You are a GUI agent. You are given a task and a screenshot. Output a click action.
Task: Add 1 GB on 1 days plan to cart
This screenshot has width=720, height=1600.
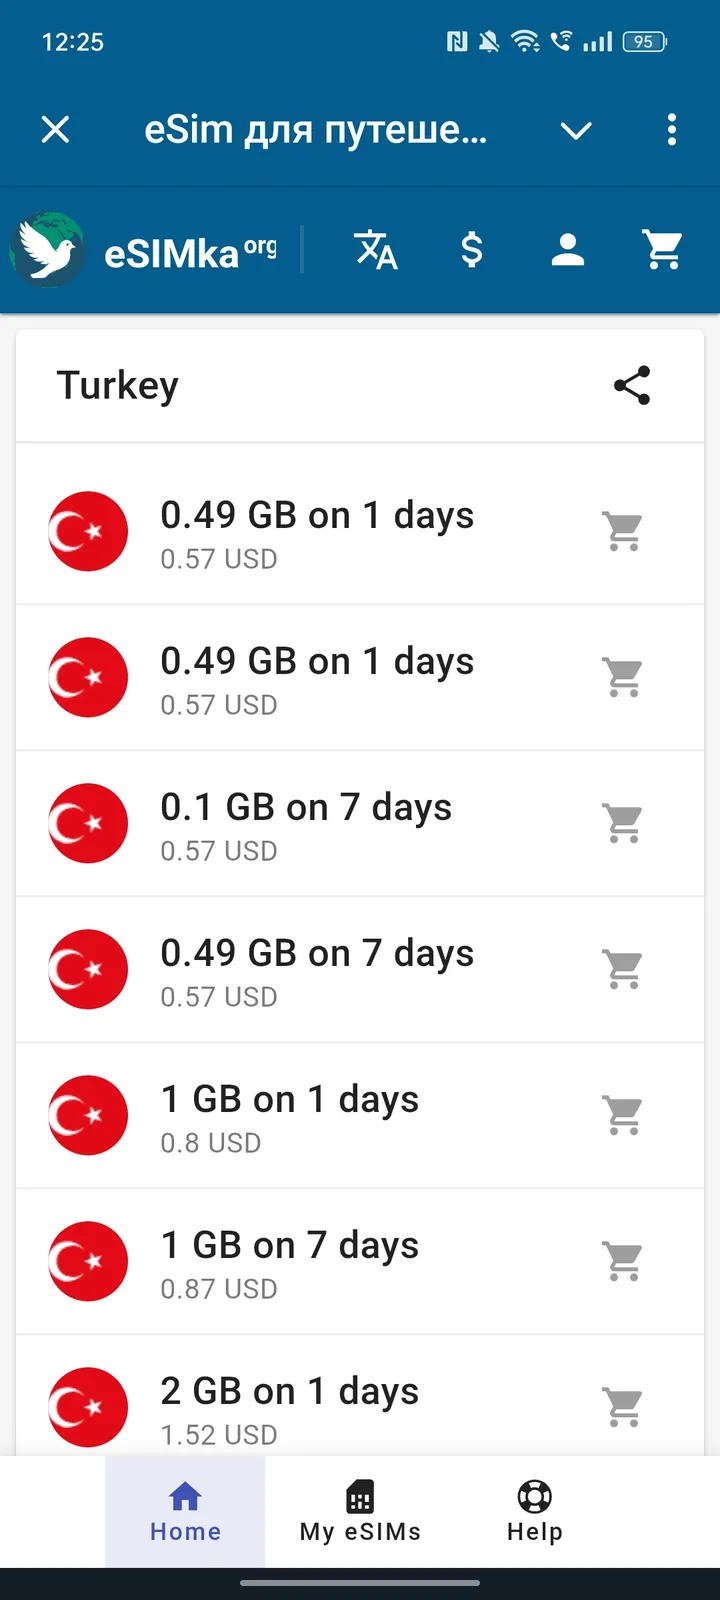pyautogui.click(x=623, y=1115)
